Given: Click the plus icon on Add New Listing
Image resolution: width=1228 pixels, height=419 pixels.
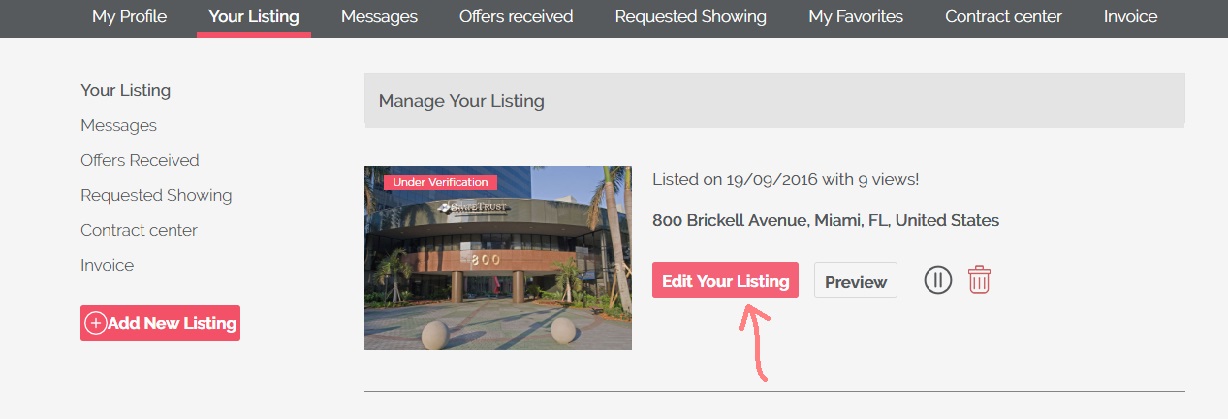Looking at the screenshot, I should pyautogui.click(x=96, y=323).
